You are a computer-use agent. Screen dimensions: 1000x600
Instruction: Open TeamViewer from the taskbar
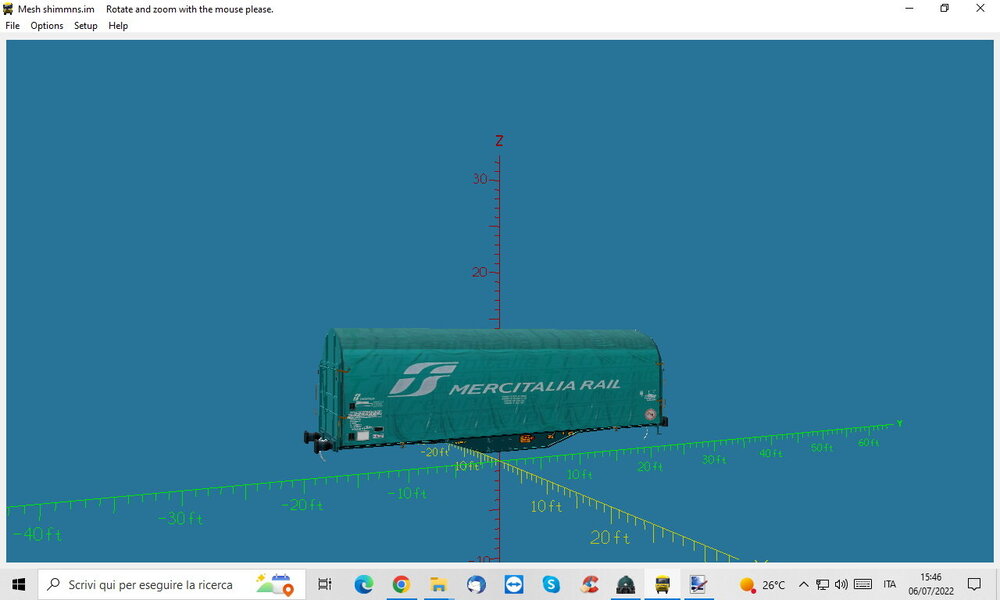click(x=513, y=584)
